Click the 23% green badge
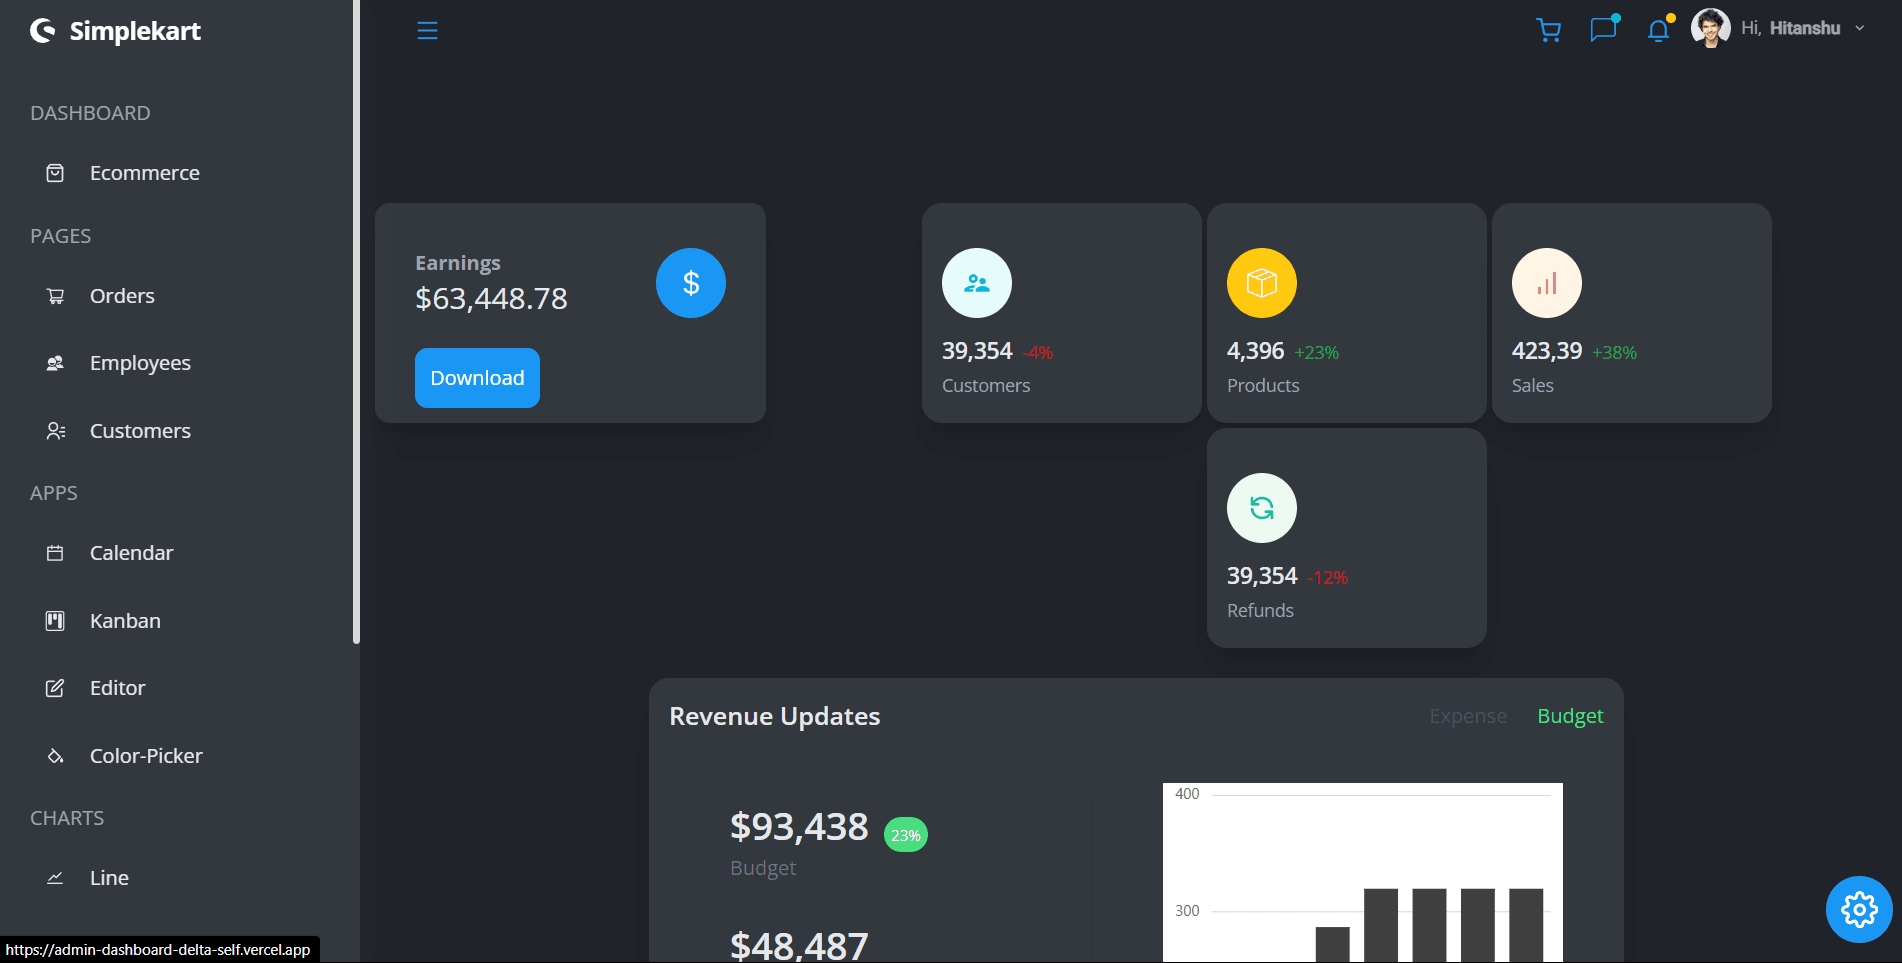Image resolution: width=1902 pixels, height=963 pixels. (906, 835)
